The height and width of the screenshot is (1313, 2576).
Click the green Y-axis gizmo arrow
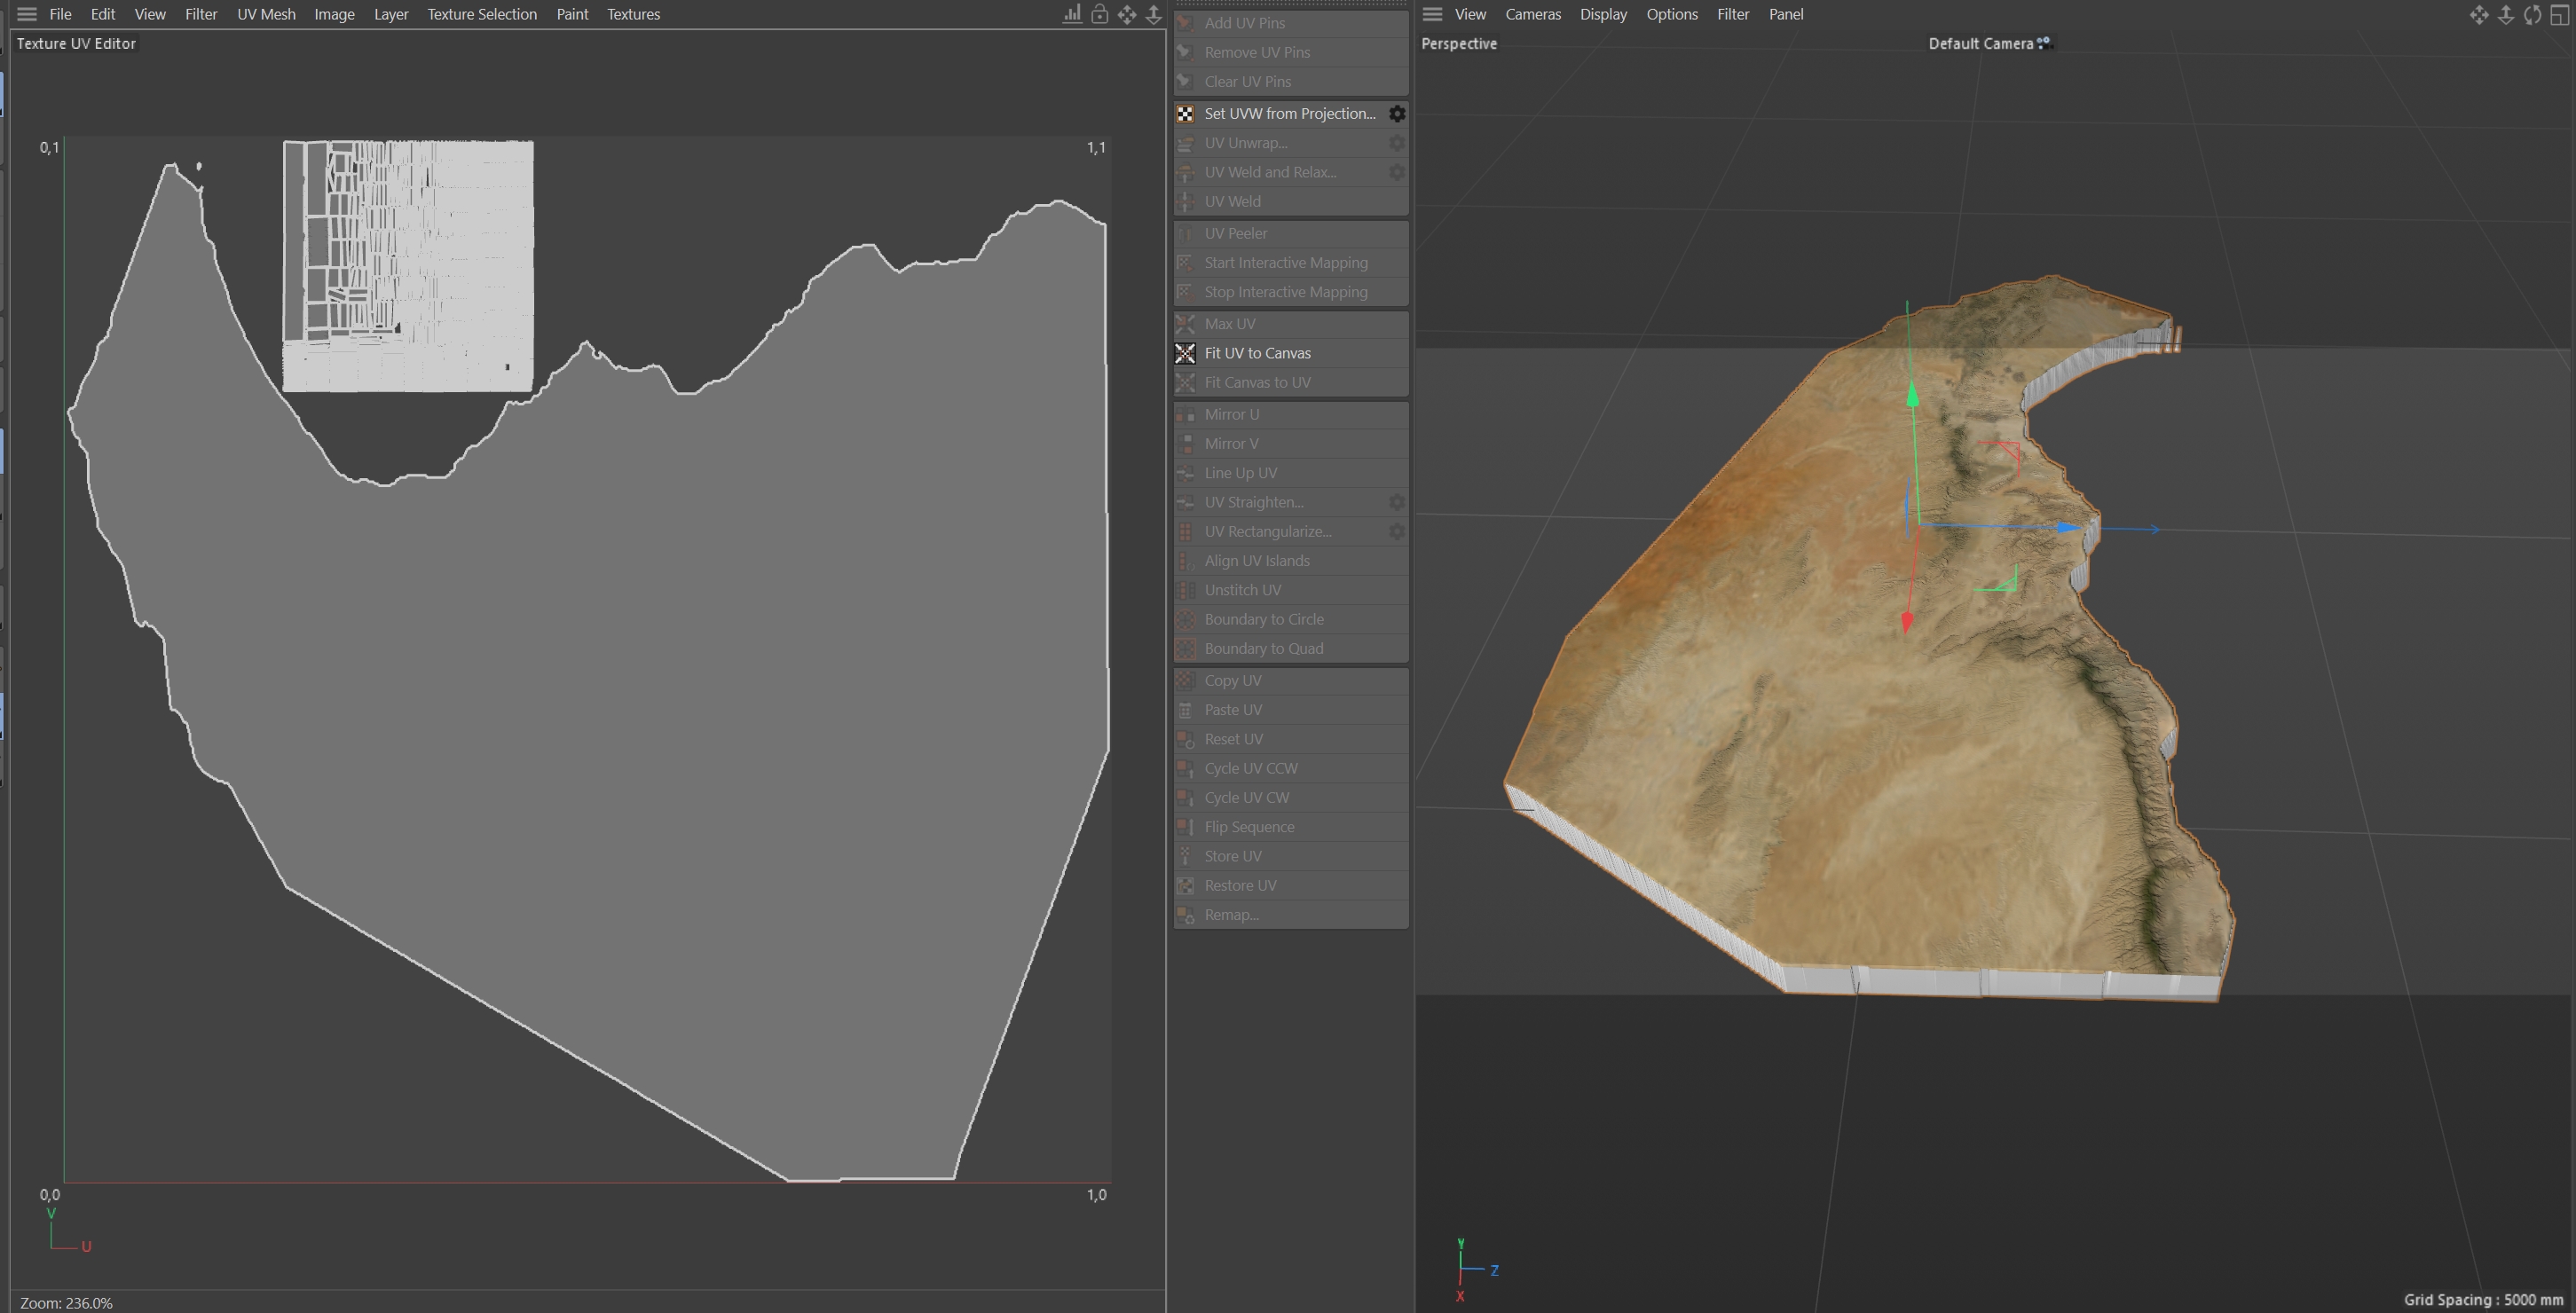point(1912,394)
